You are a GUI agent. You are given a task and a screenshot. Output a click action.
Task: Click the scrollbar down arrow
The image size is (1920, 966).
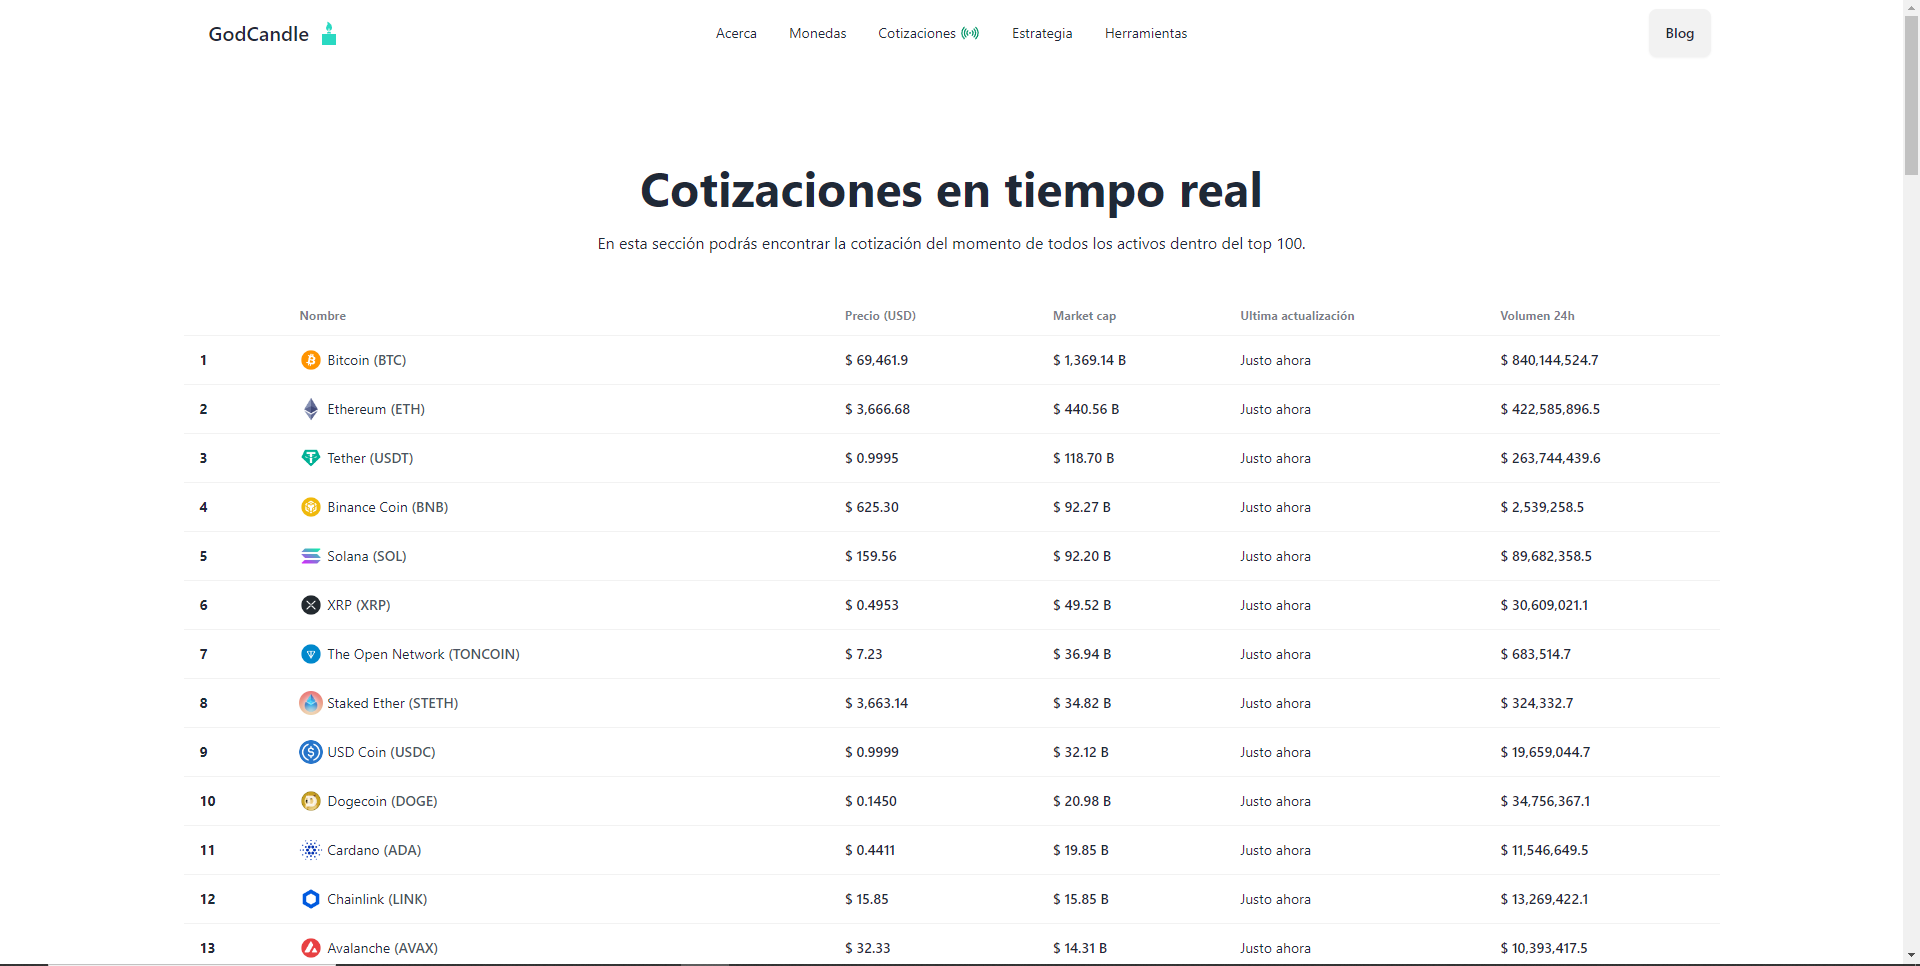tap(1911, 956)
